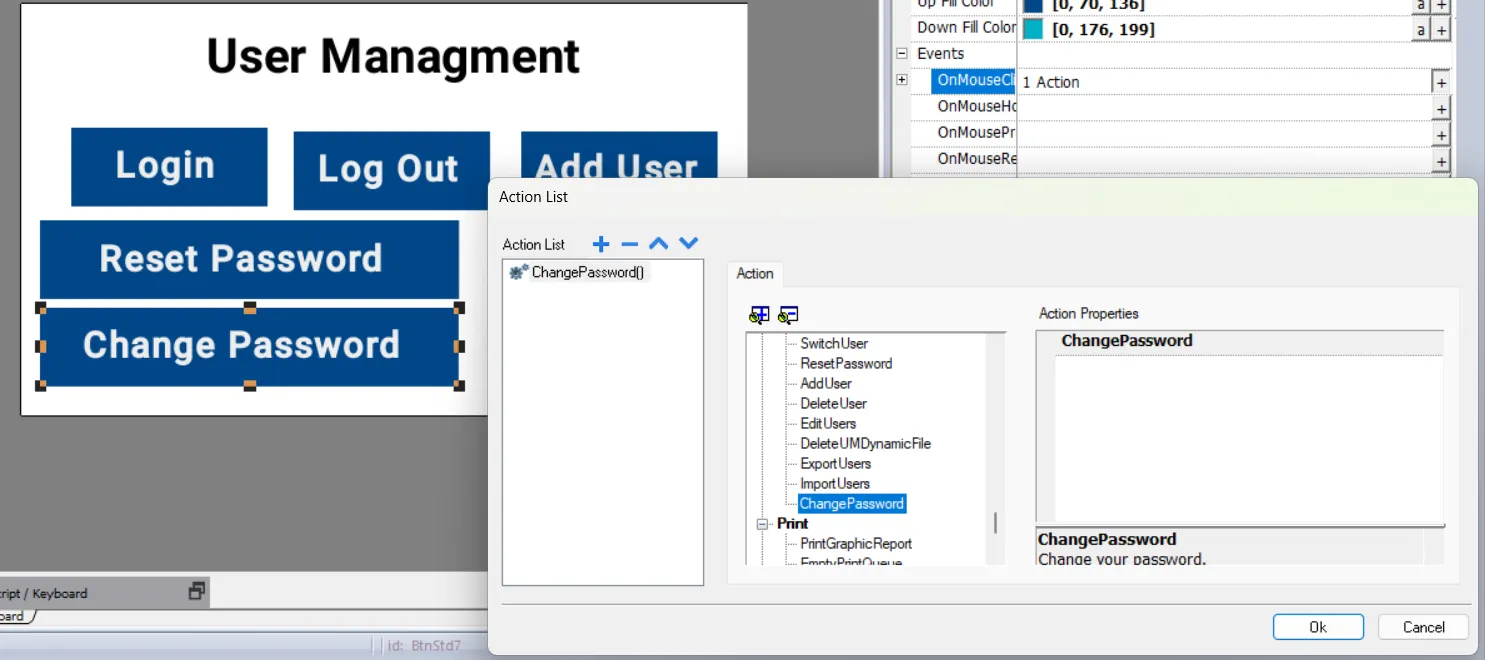Click the action tree vertical scrollbar thumb
Screen dimensions: 1485x660
pyautogui.click(x=995, y=523)
